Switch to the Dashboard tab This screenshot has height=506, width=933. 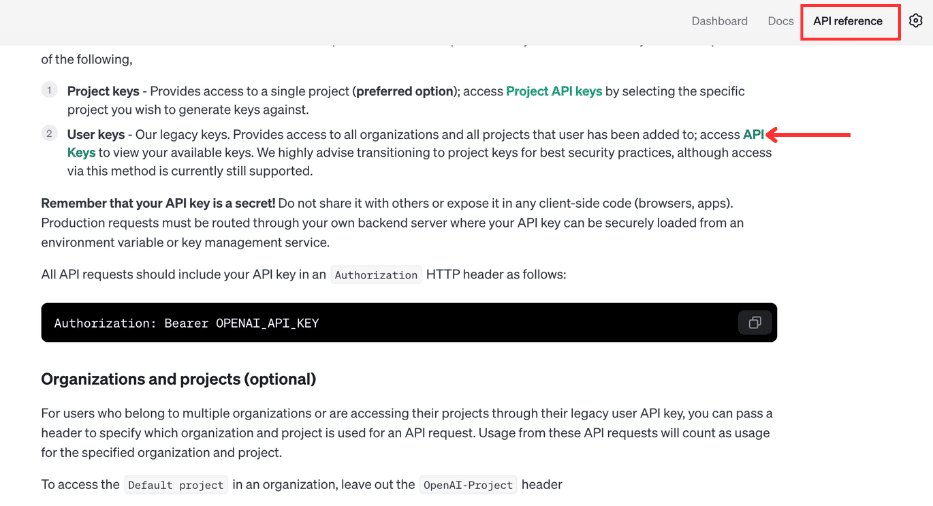point(719,21)
